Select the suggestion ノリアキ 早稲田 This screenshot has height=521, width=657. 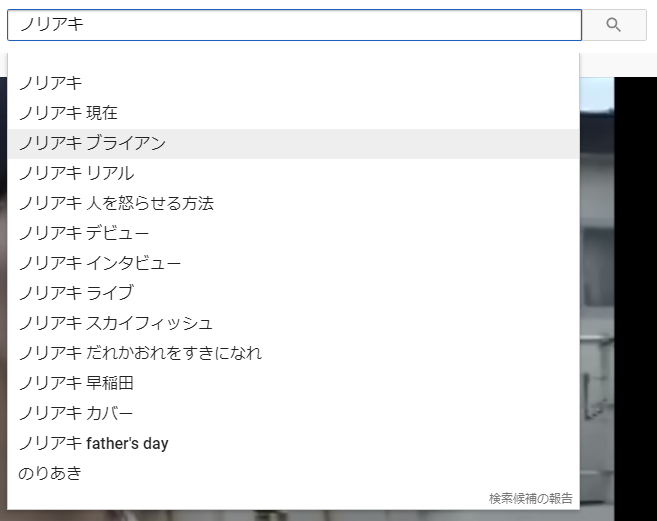pyautogui.click(x=293, y=384)
